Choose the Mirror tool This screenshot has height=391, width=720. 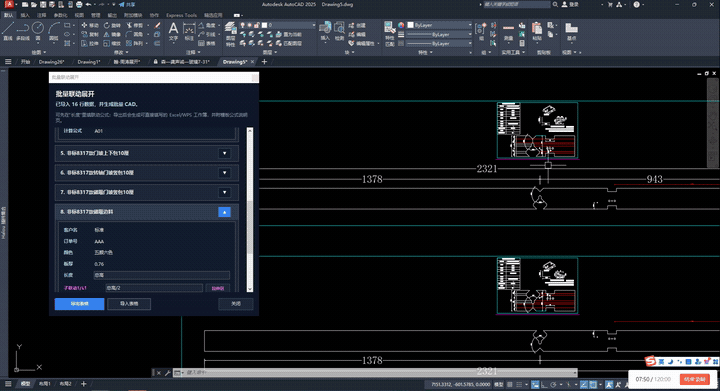tap(112, 34)
